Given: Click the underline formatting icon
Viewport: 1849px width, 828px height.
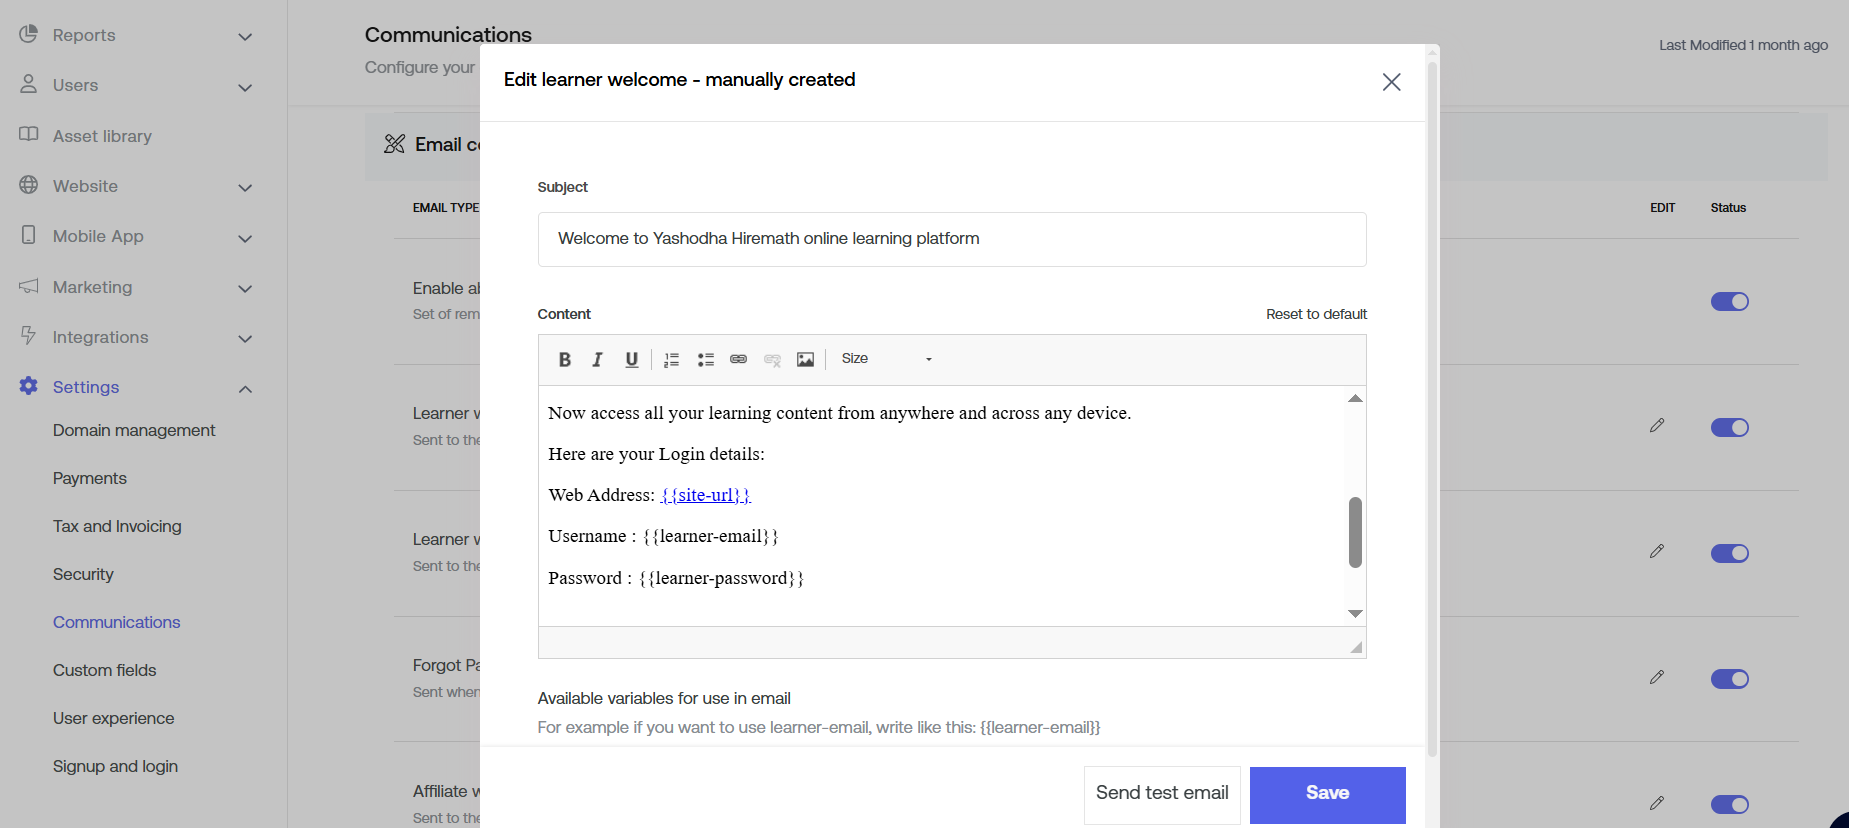Looking at the screenshot, I should click(631, 360).
